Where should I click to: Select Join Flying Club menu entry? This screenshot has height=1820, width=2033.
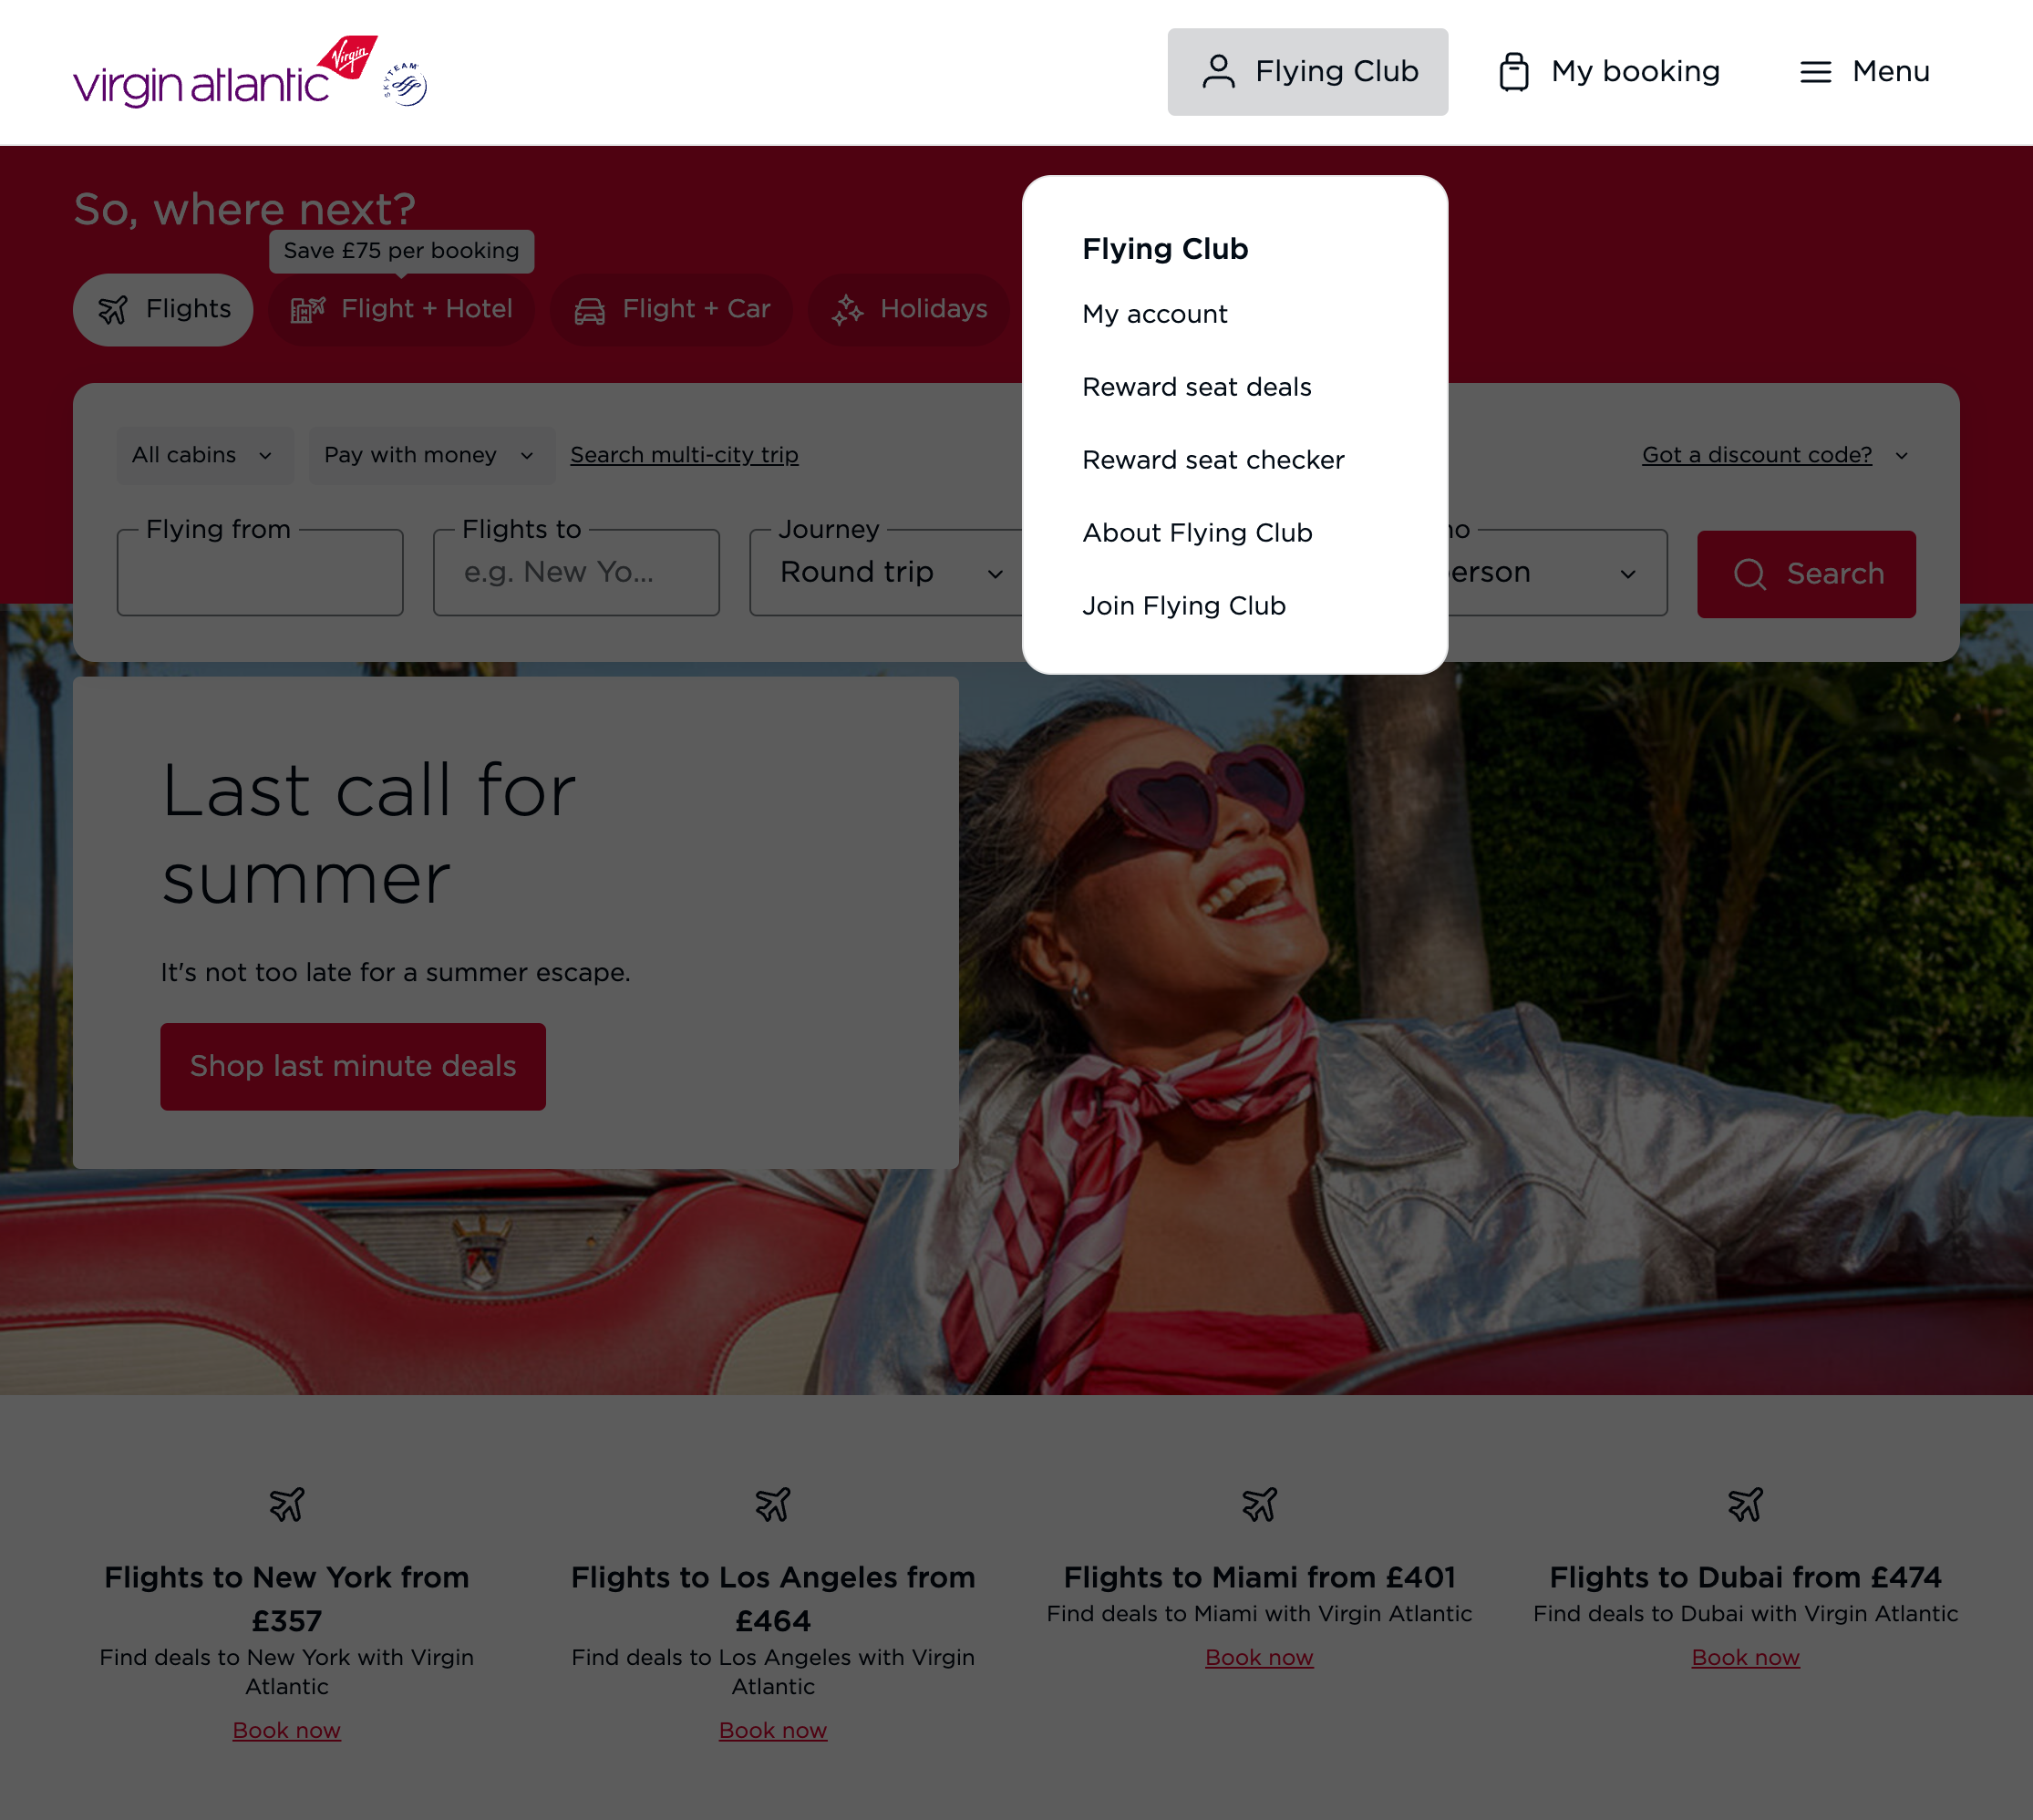coord(1184,606)
